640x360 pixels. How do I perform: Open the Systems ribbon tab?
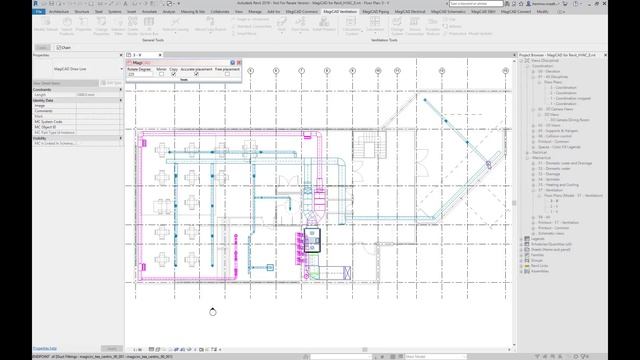(x=115, y=12)
